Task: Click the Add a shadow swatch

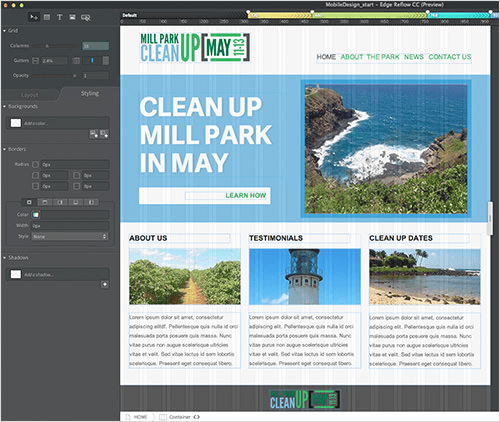Action: click(x=16, y=274)
